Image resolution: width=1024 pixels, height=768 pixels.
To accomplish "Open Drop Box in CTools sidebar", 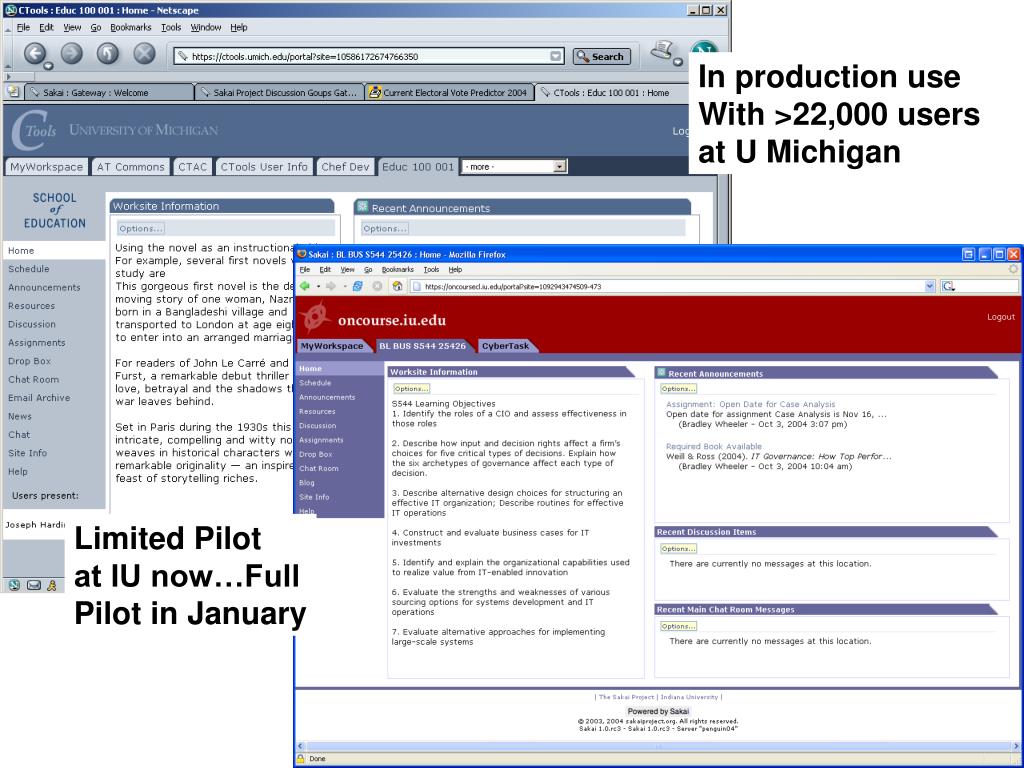I will [x=29, y=360].
